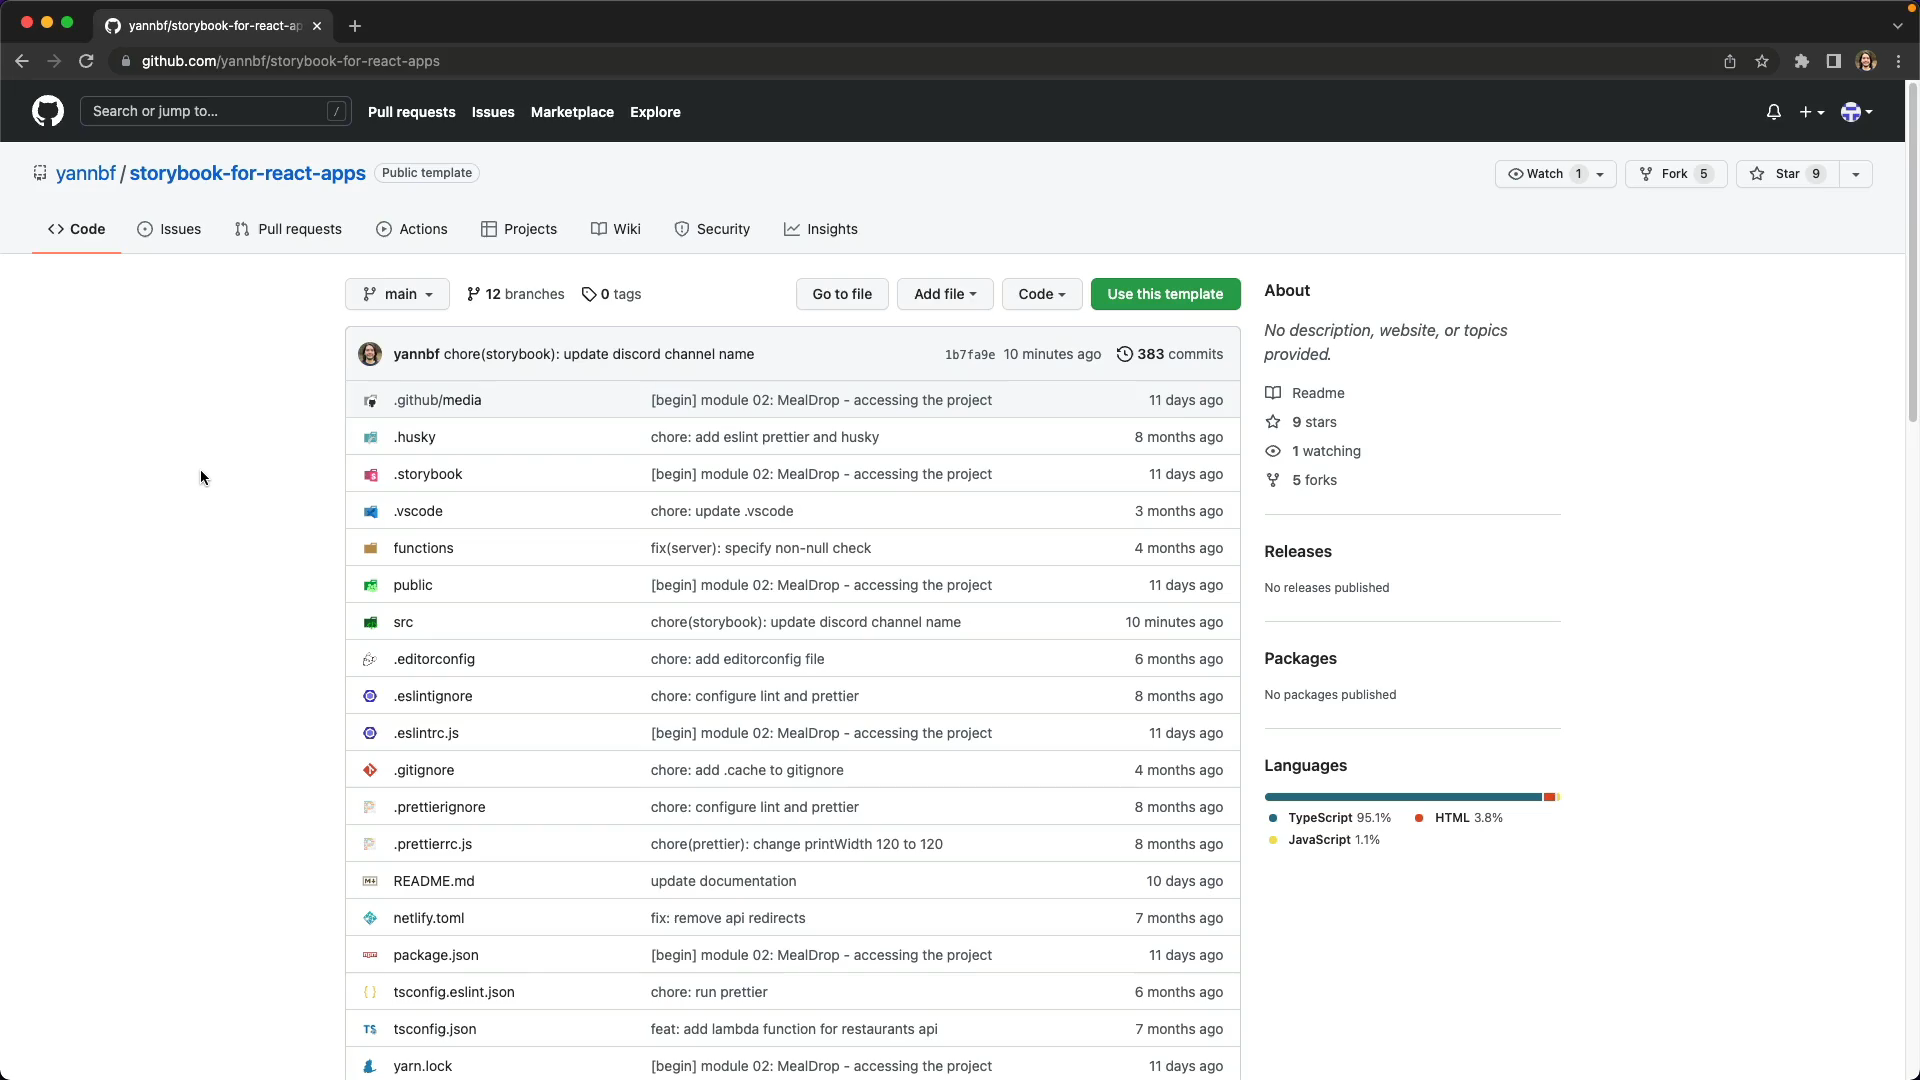This screenshot has height=1080, width=1920.
Task: Click the tag icon for 0 tags
Action: pos(589,294)
